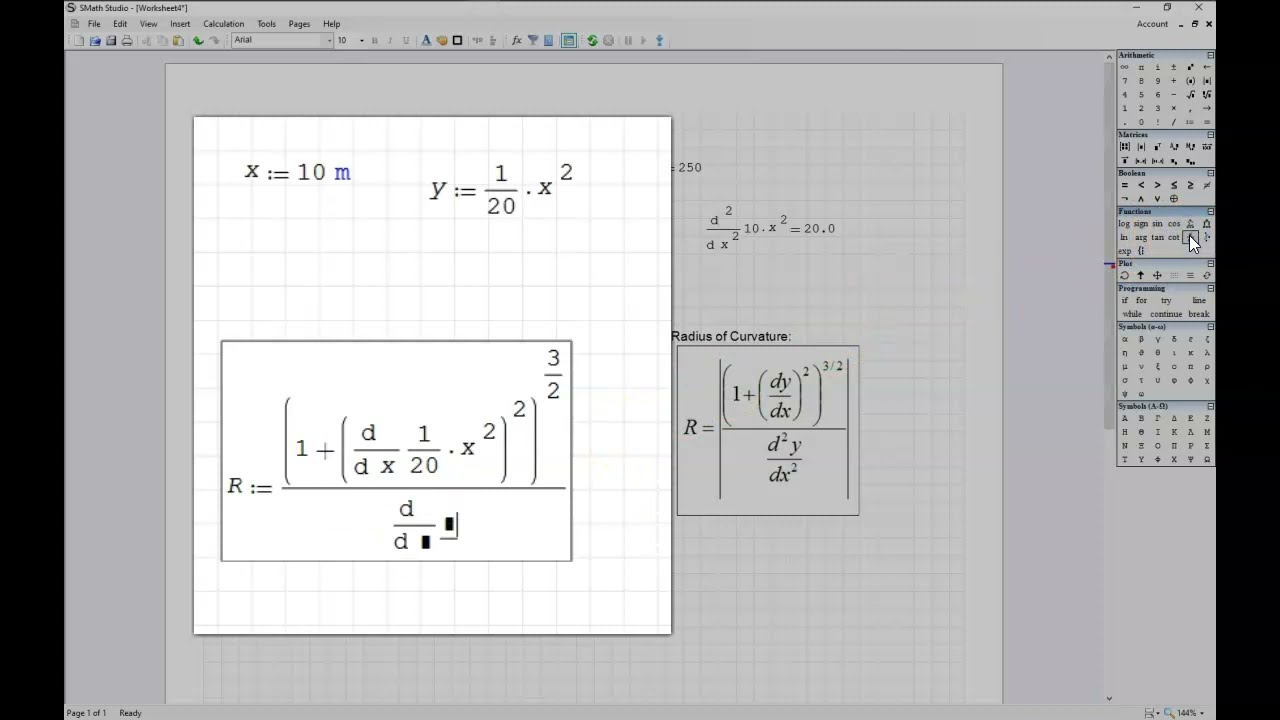Insert the less-than-or-equal operator
Image resolution: width=1280 pixels, height=720 pixels.
tap(1174, 185)
